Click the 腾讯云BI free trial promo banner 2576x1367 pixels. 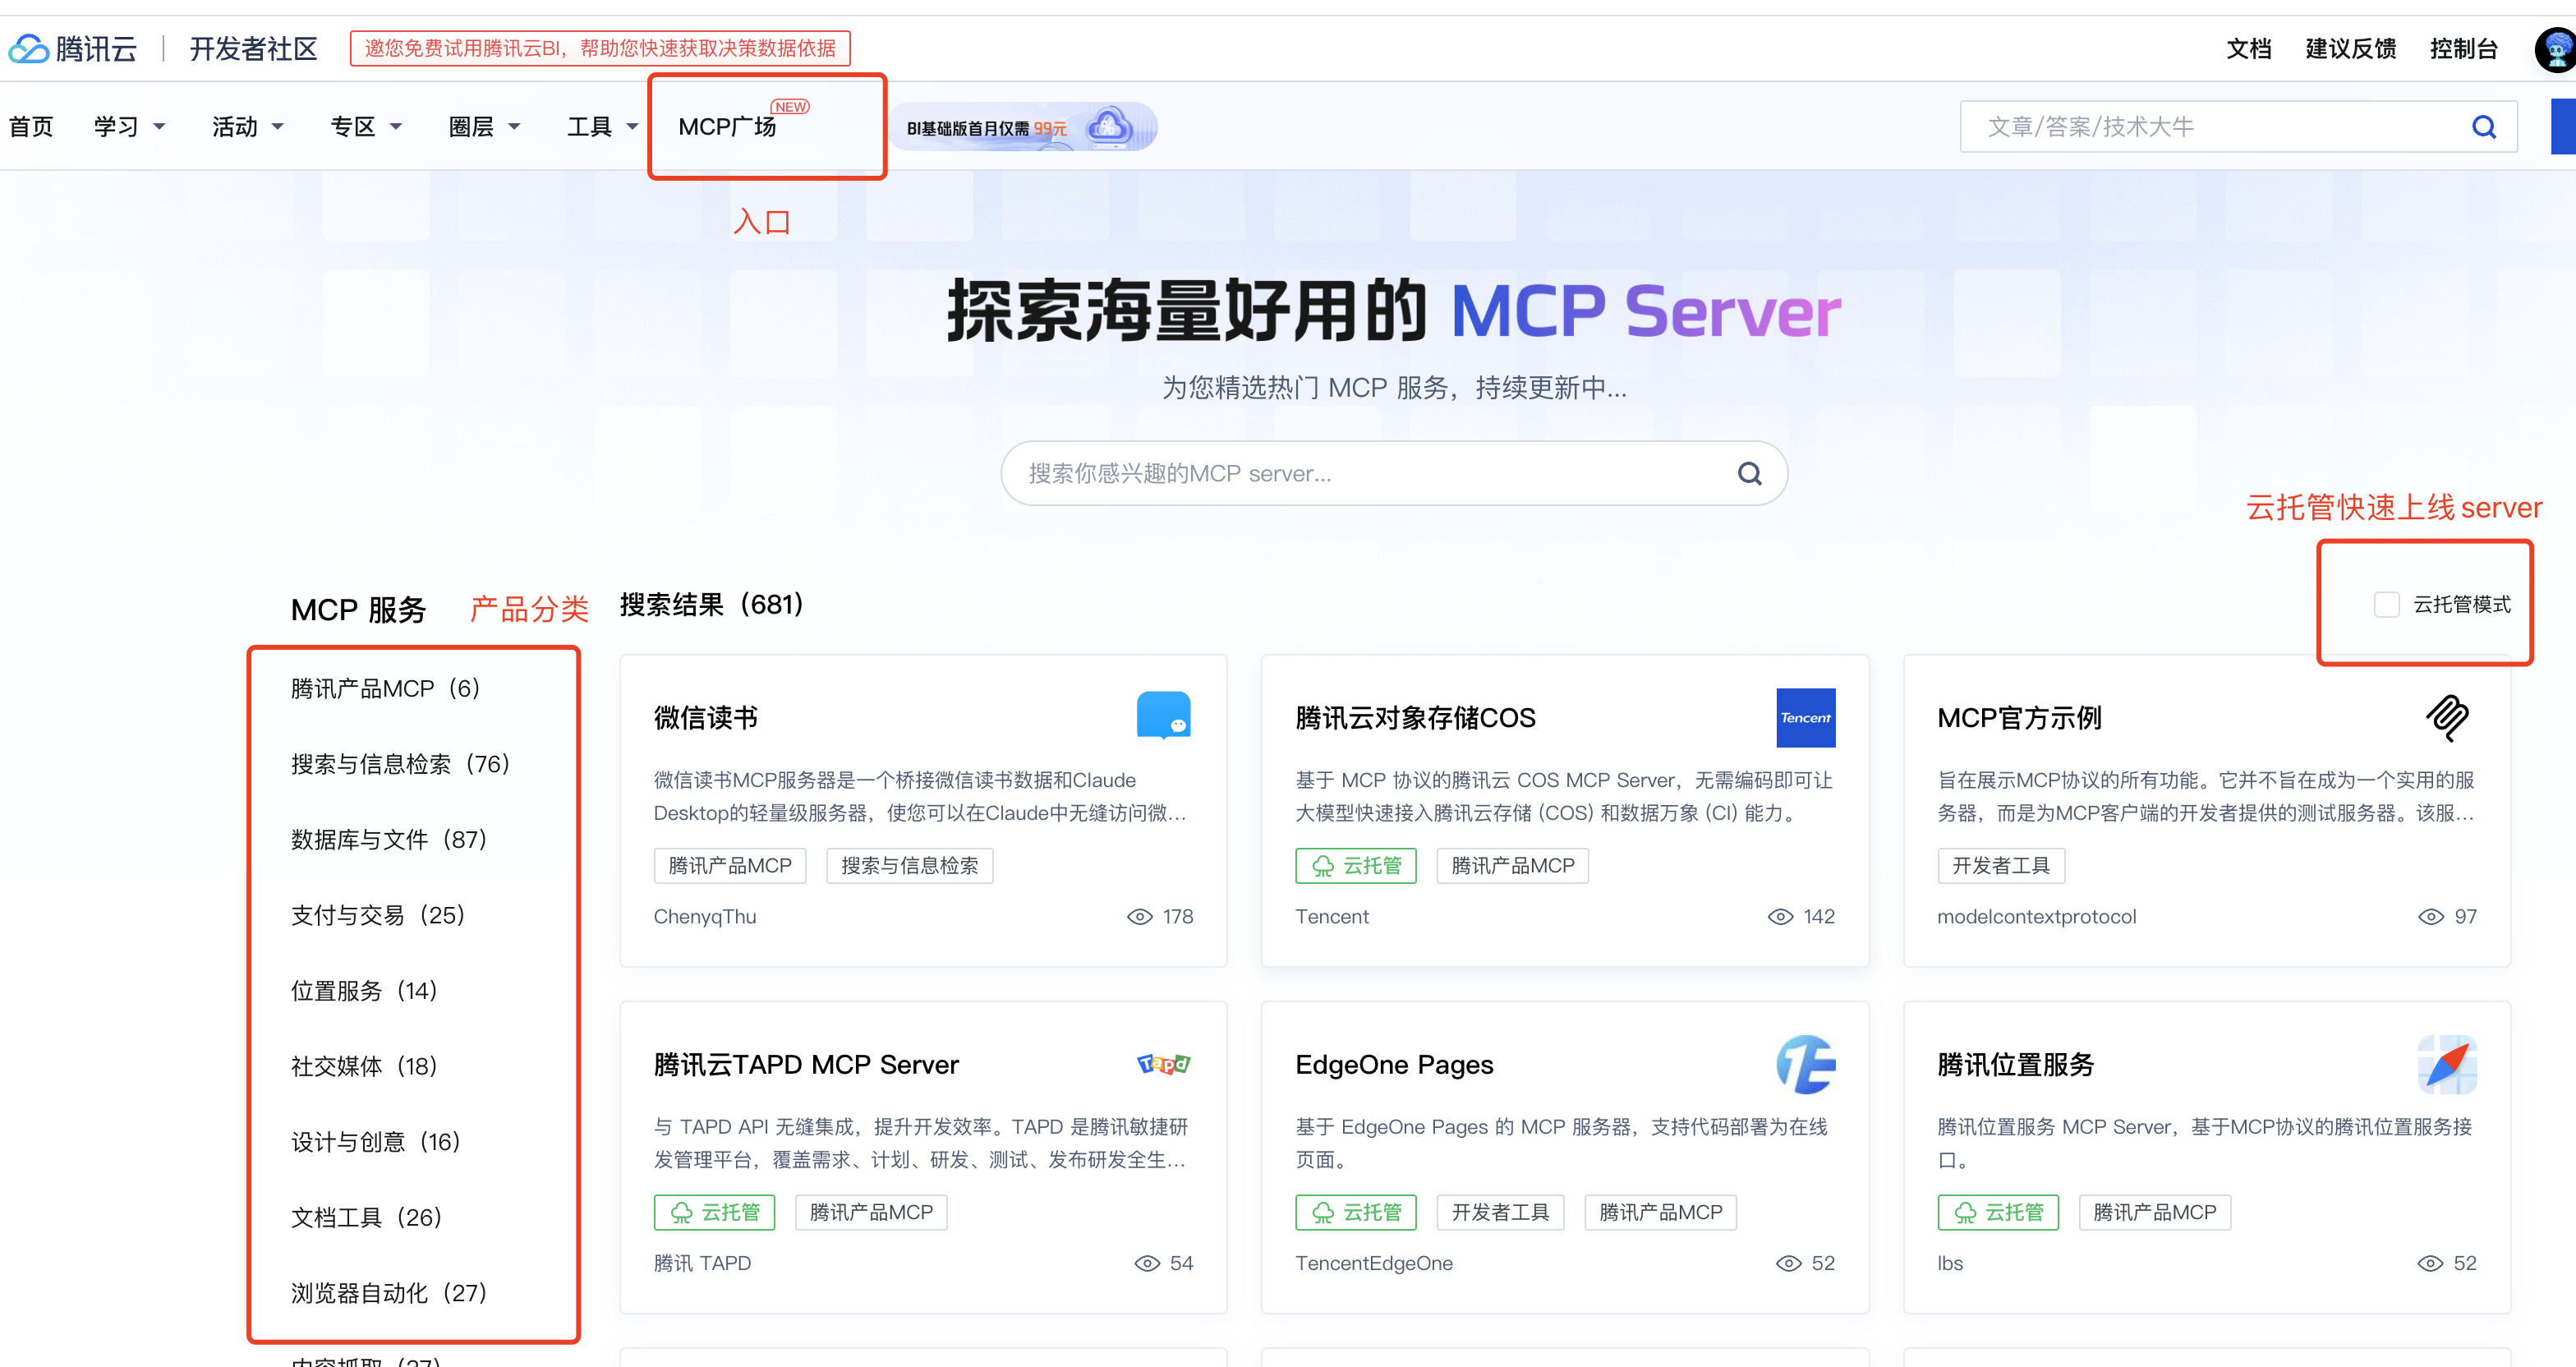coord(600,48)
